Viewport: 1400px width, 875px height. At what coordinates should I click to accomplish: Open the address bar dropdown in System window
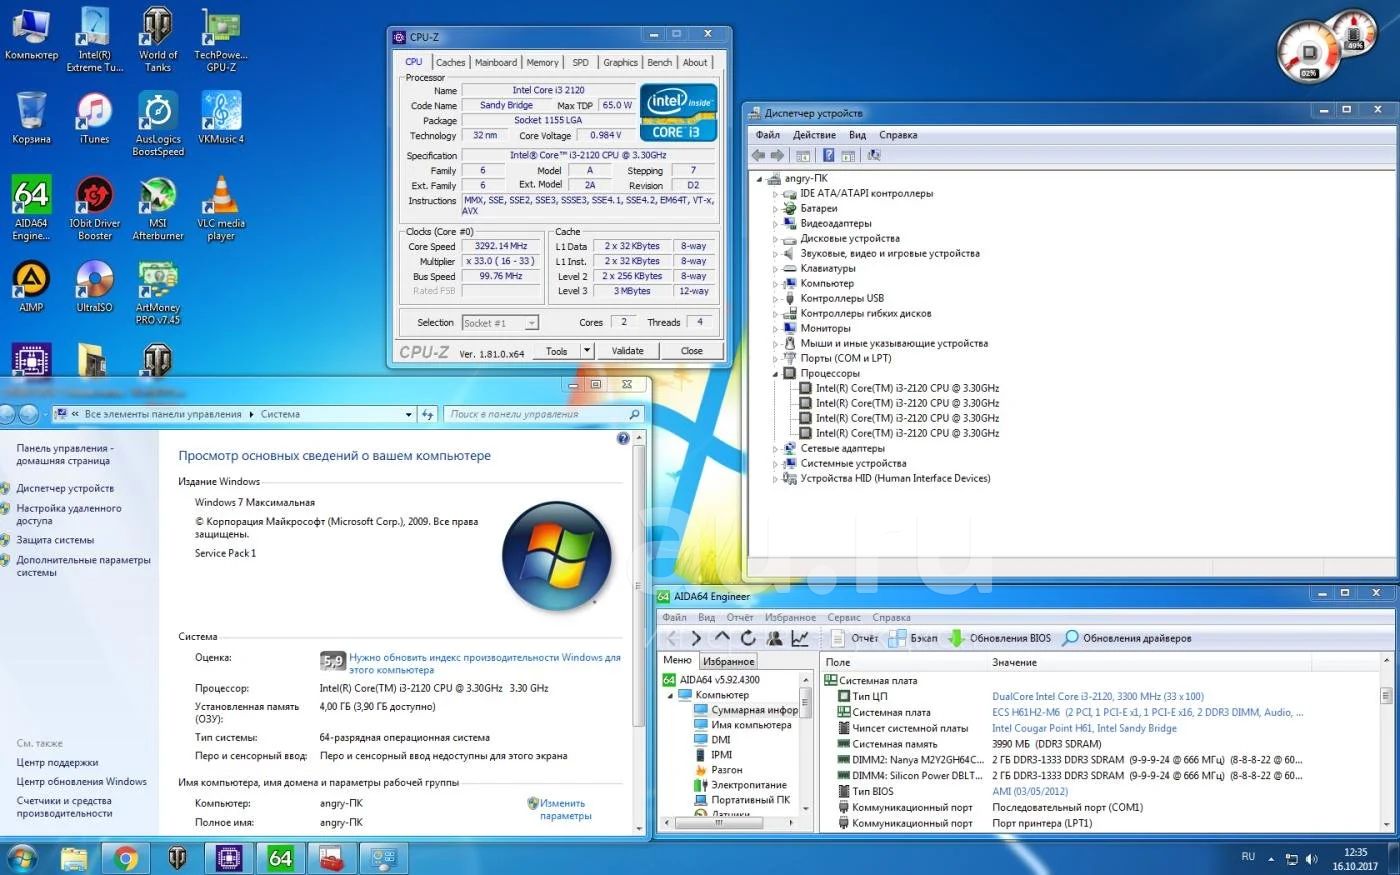tap(409, 414)
